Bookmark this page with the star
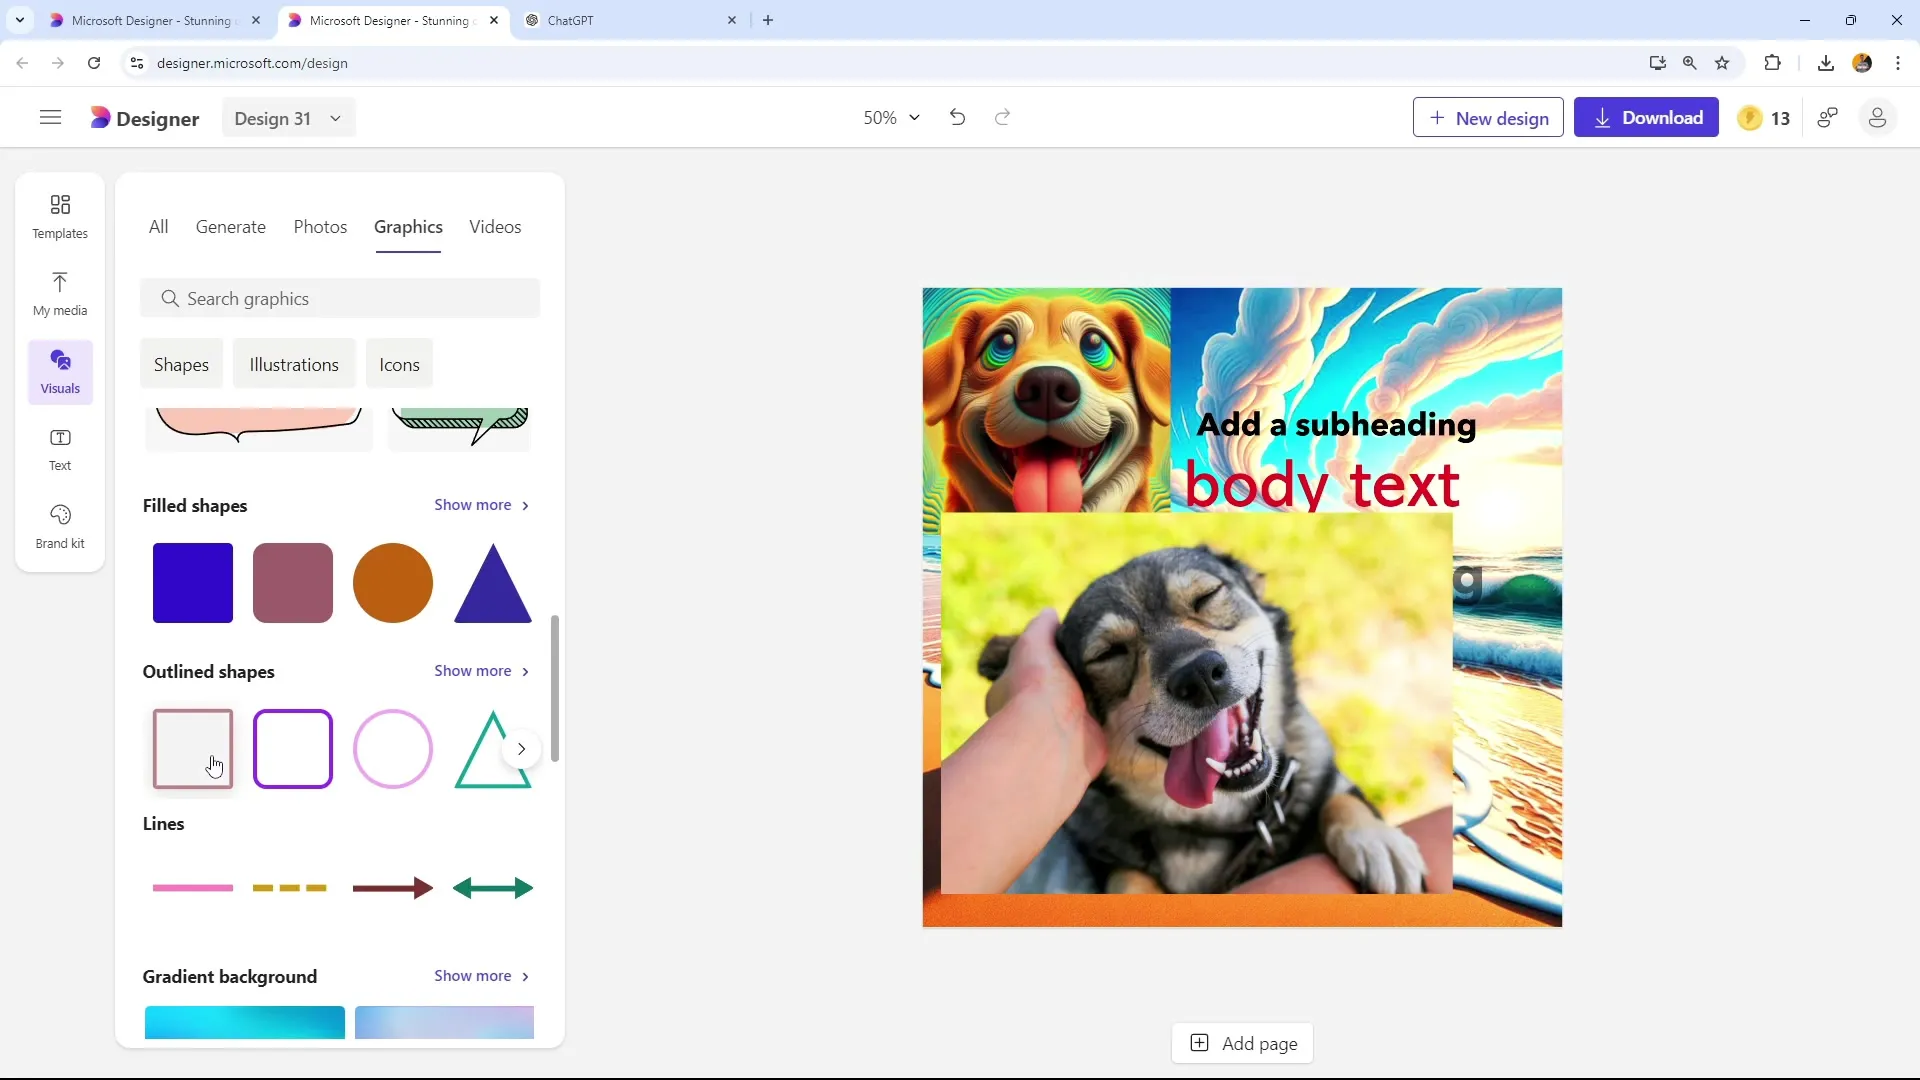Viewport: 1920px width, 1080px height. 1722,63
